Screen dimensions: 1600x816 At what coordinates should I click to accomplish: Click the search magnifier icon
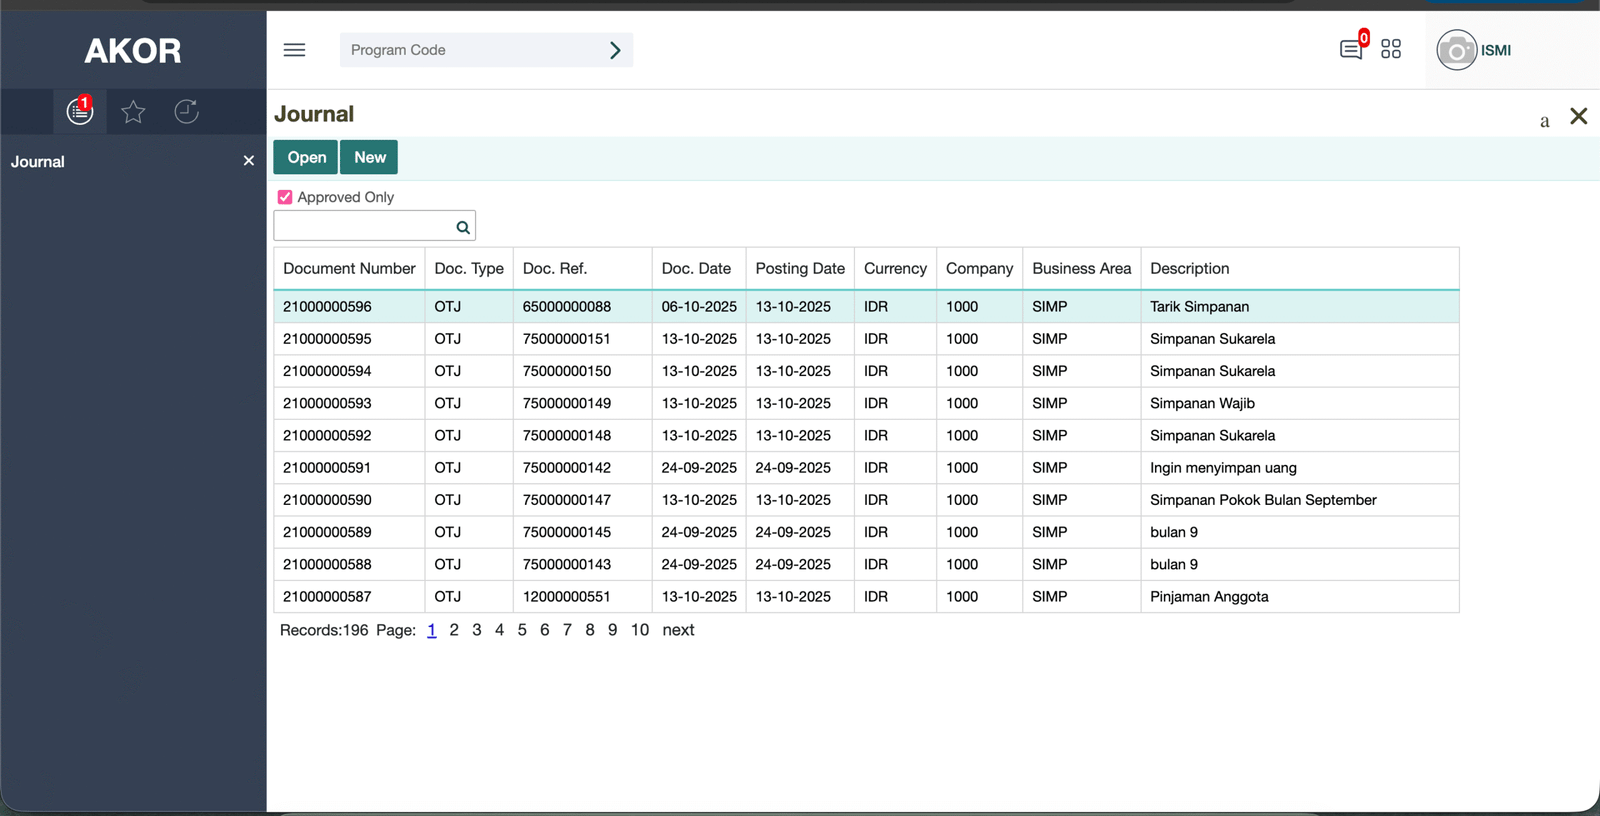tap(463, 227)
